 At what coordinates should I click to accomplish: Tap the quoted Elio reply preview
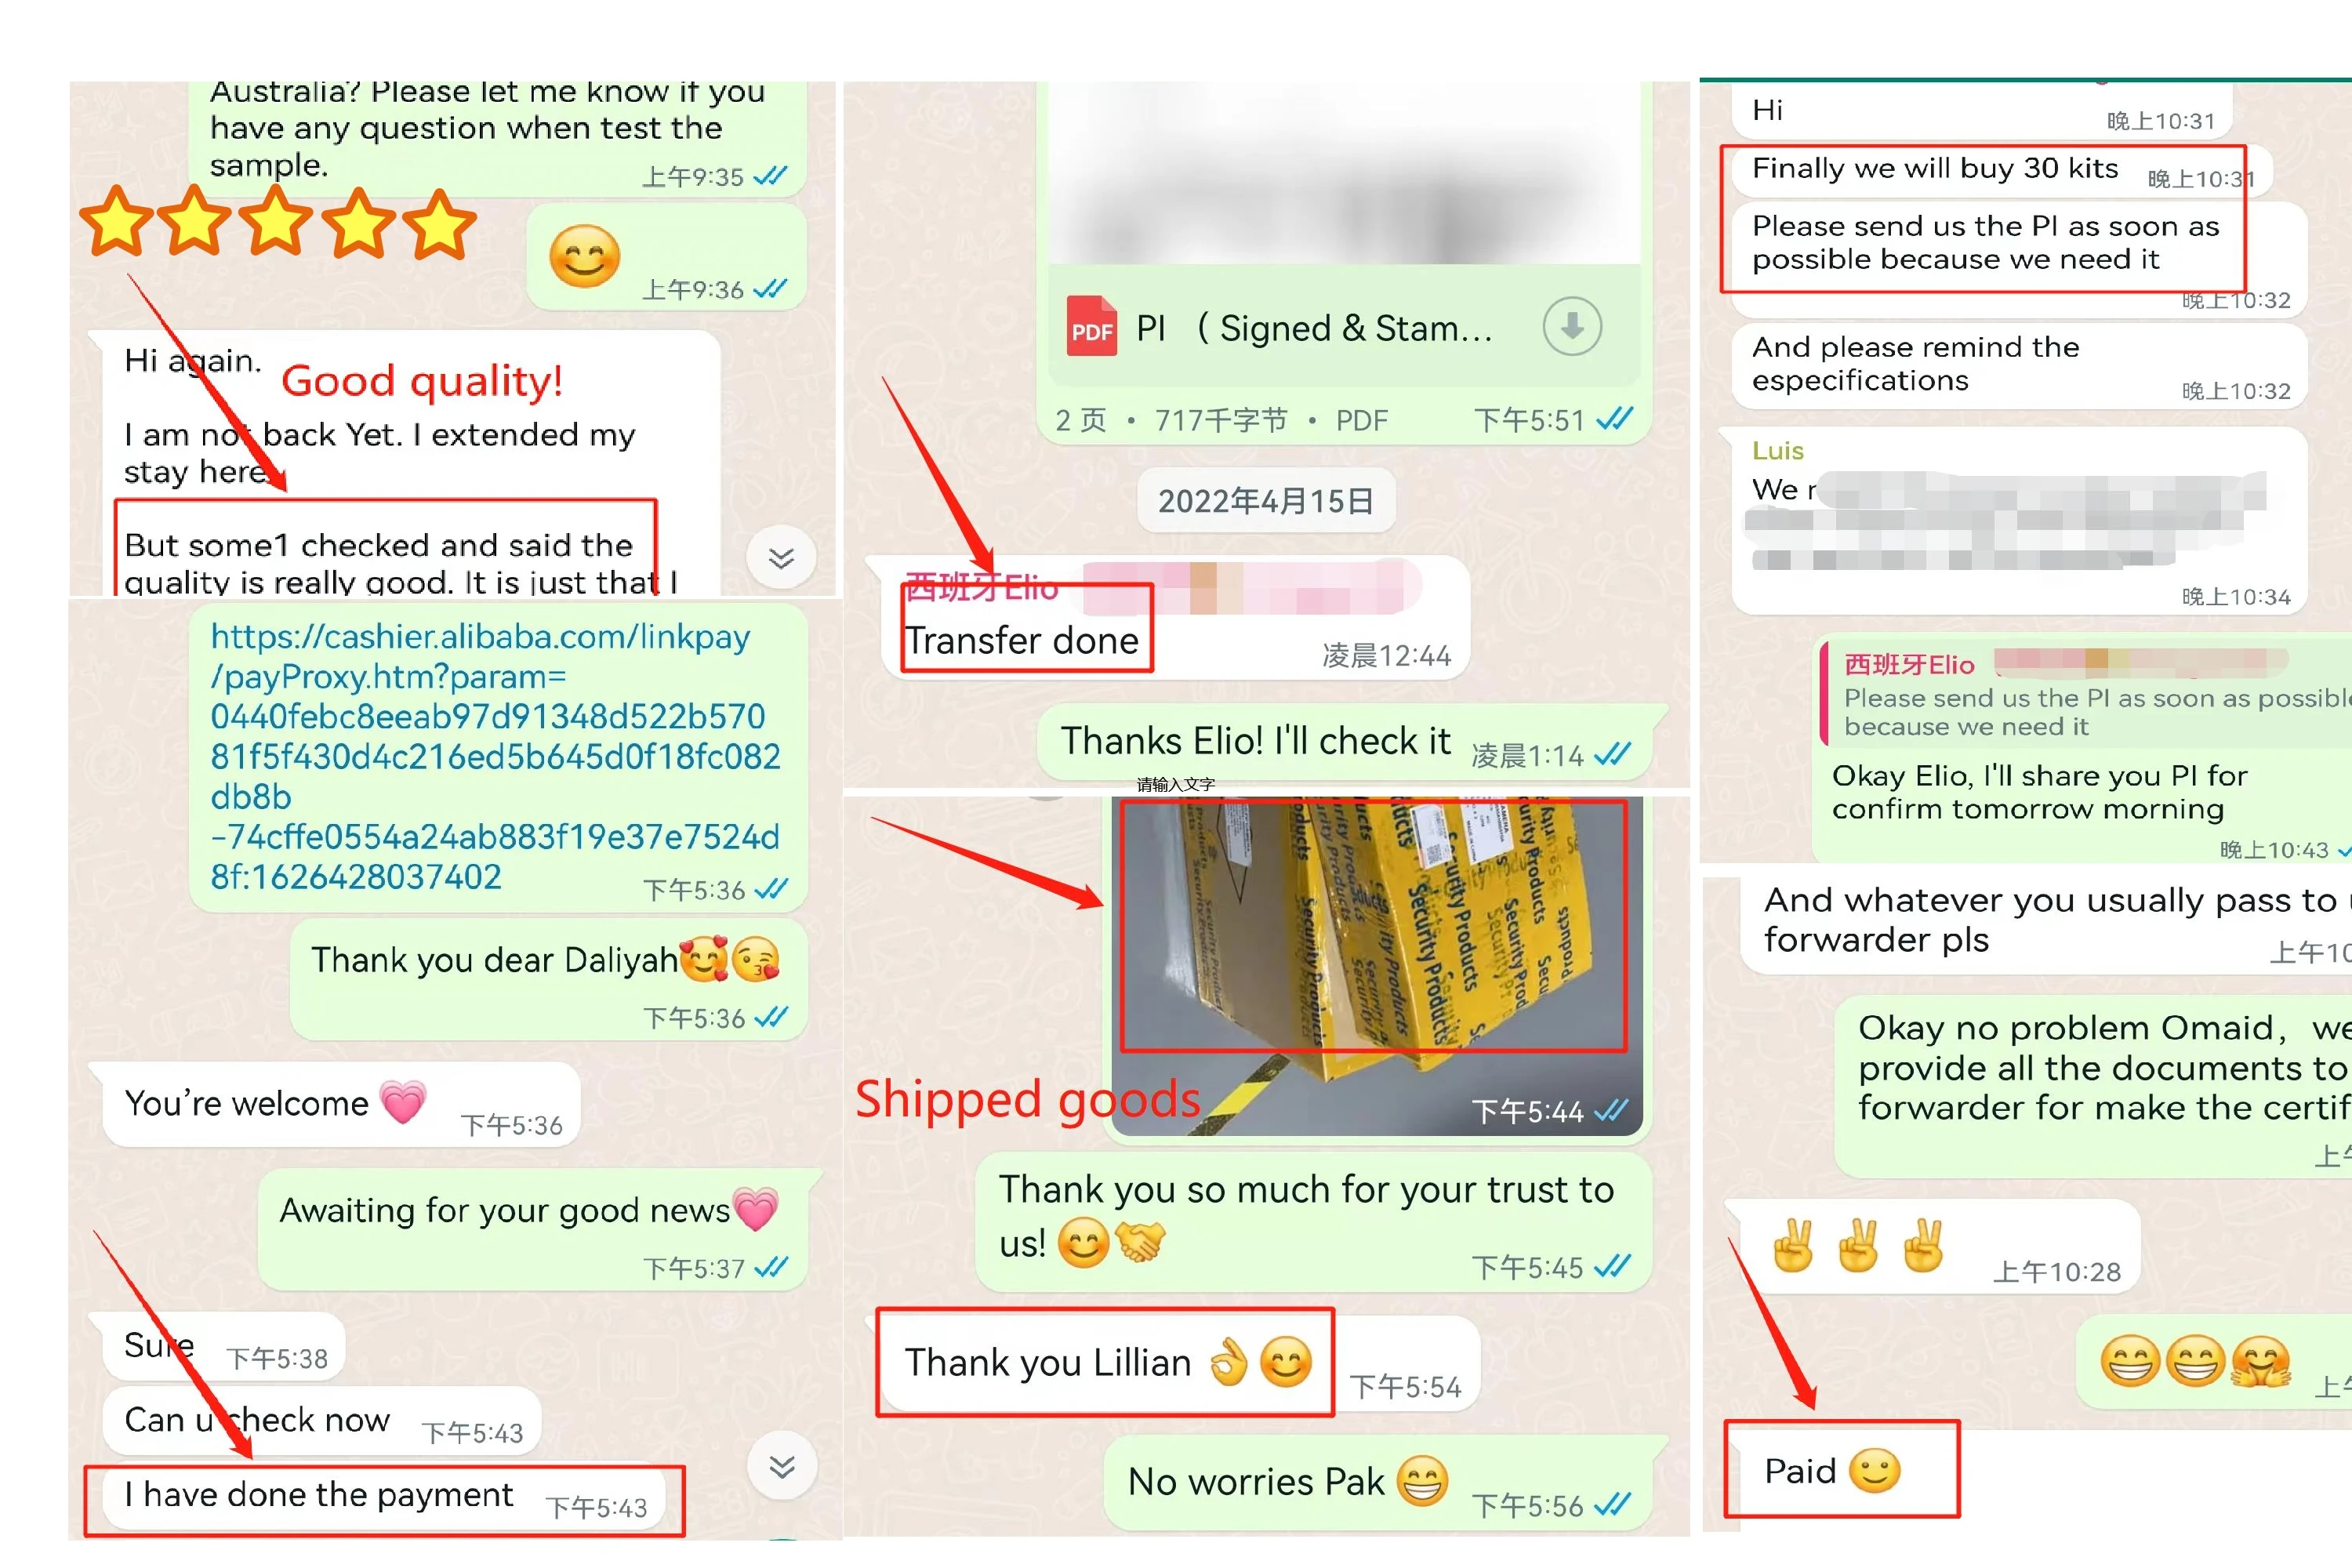click(x=2086, y=695)
